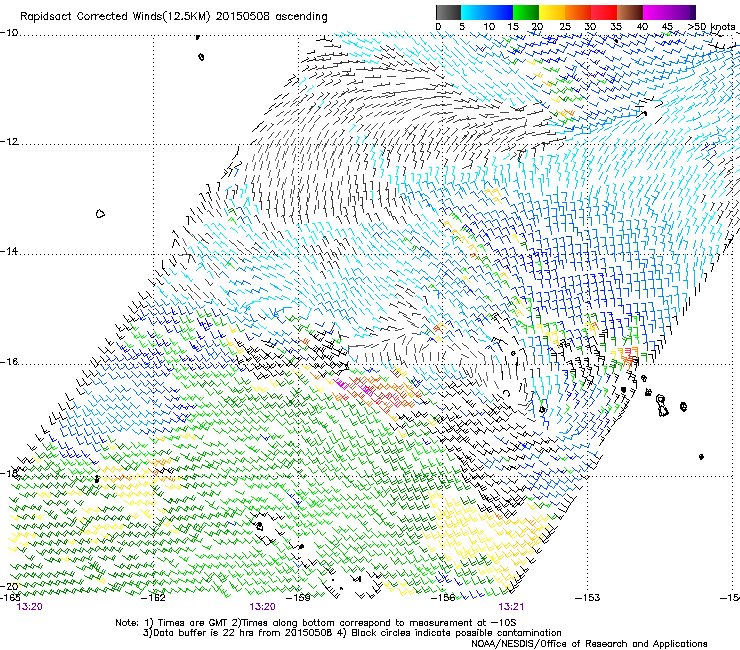Select the dark purple 45-50 knots swatch
The width and height of the screenshot is (740, 650).
point(682,12)
